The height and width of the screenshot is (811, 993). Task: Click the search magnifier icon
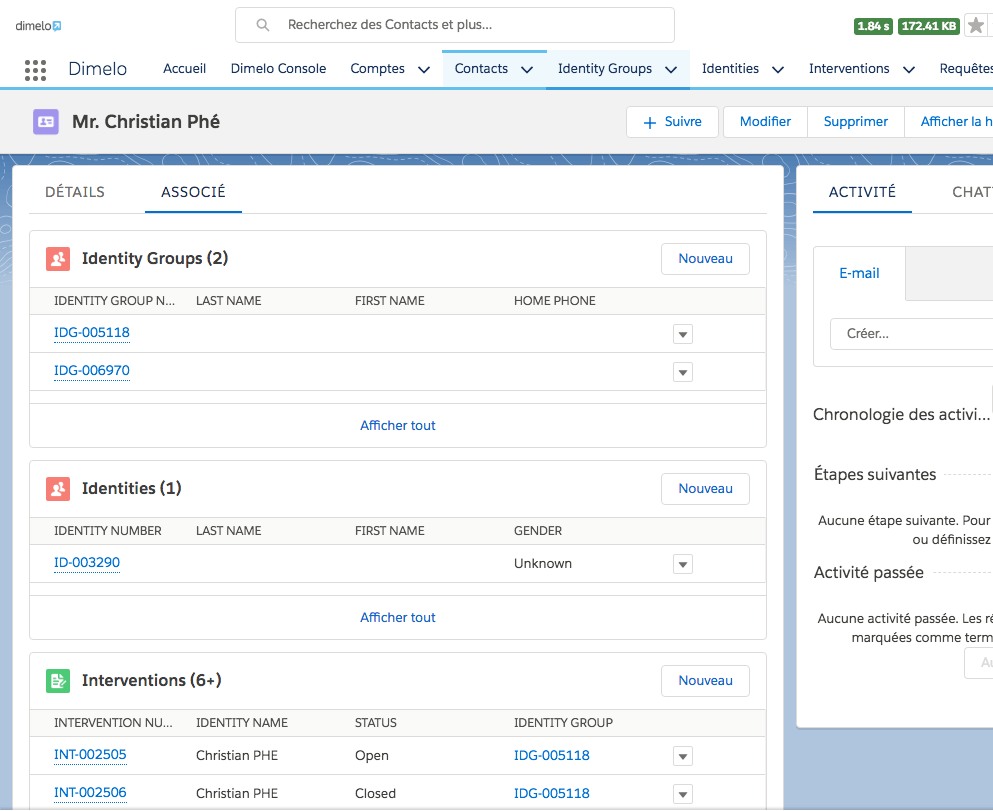click(x=263, y=25)
